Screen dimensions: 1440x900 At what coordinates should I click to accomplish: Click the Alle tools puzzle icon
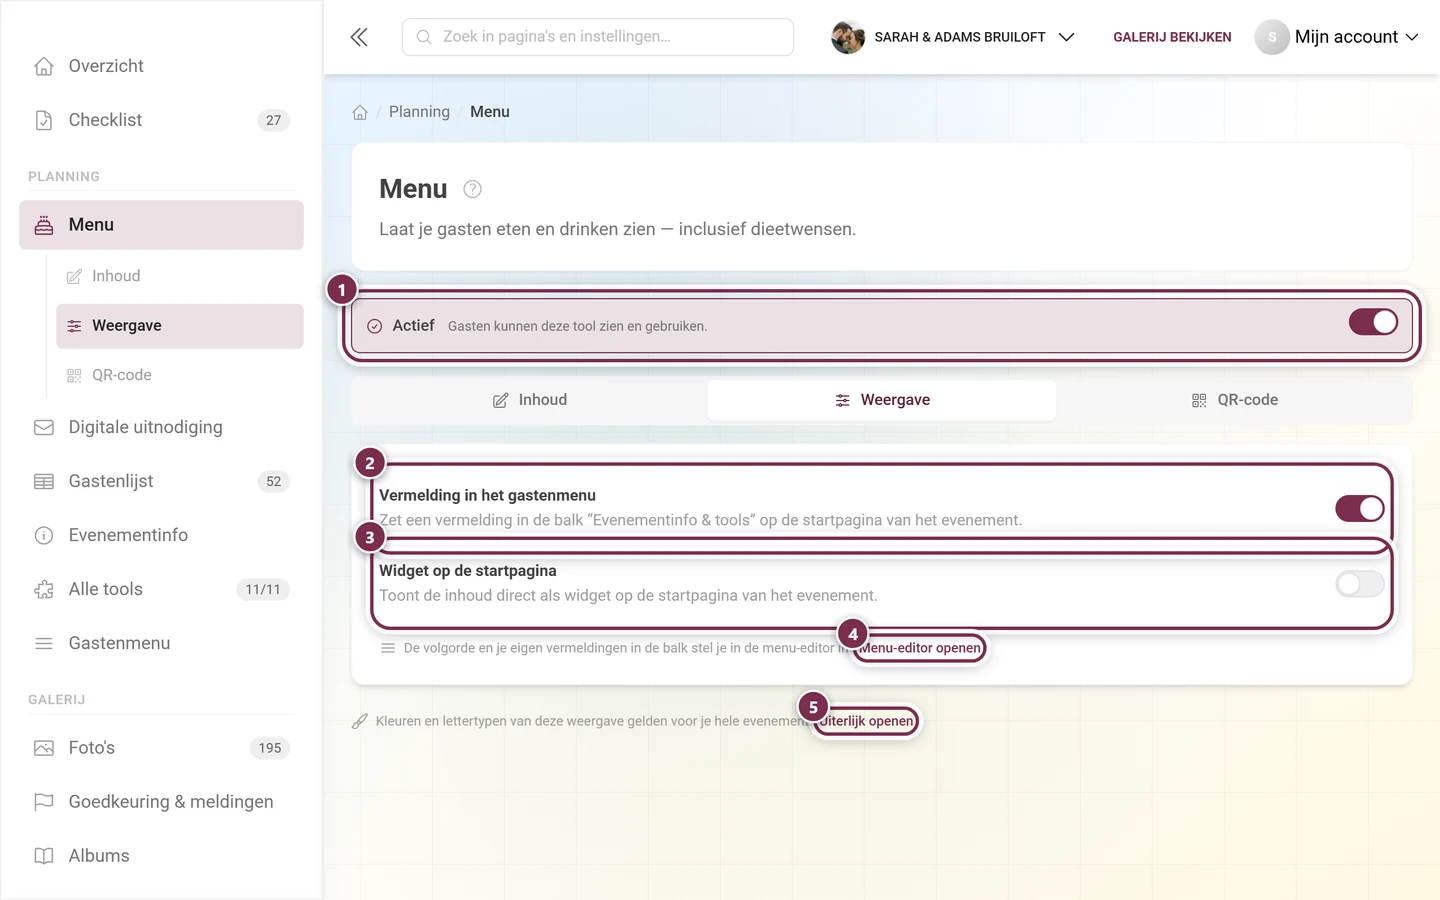pyautogui.click(x=44, y=589)
